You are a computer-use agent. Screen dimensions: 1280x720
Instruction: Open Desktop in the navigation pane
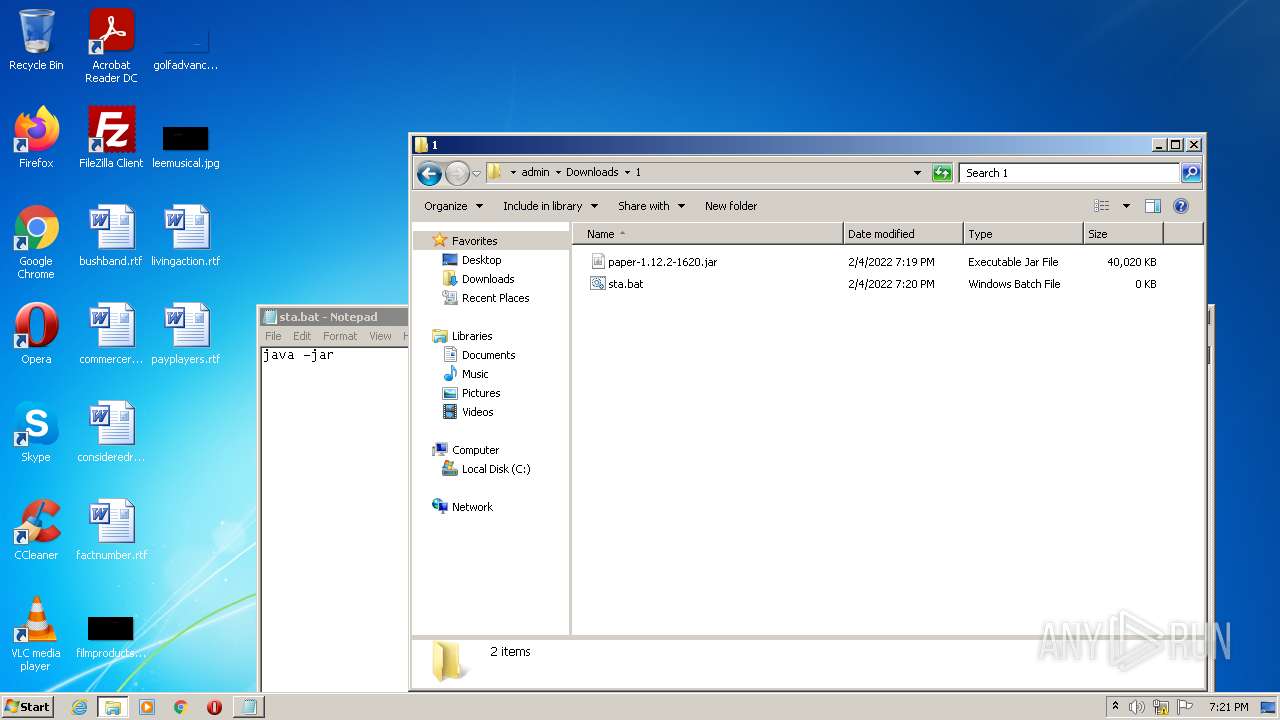click(481, 260)
